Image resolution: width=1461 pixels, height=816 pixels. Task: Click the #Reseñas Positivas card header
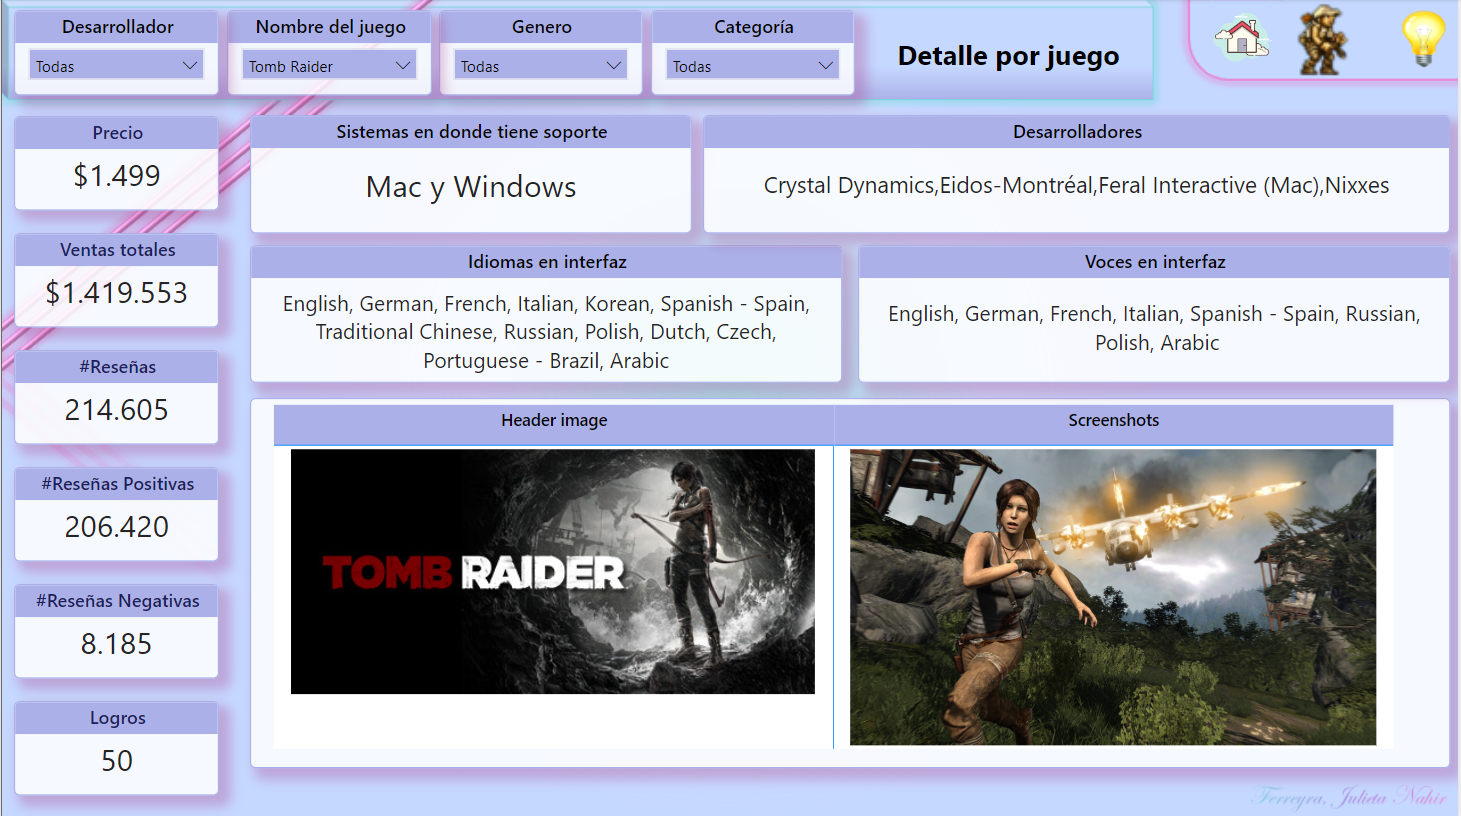[117, 484]
